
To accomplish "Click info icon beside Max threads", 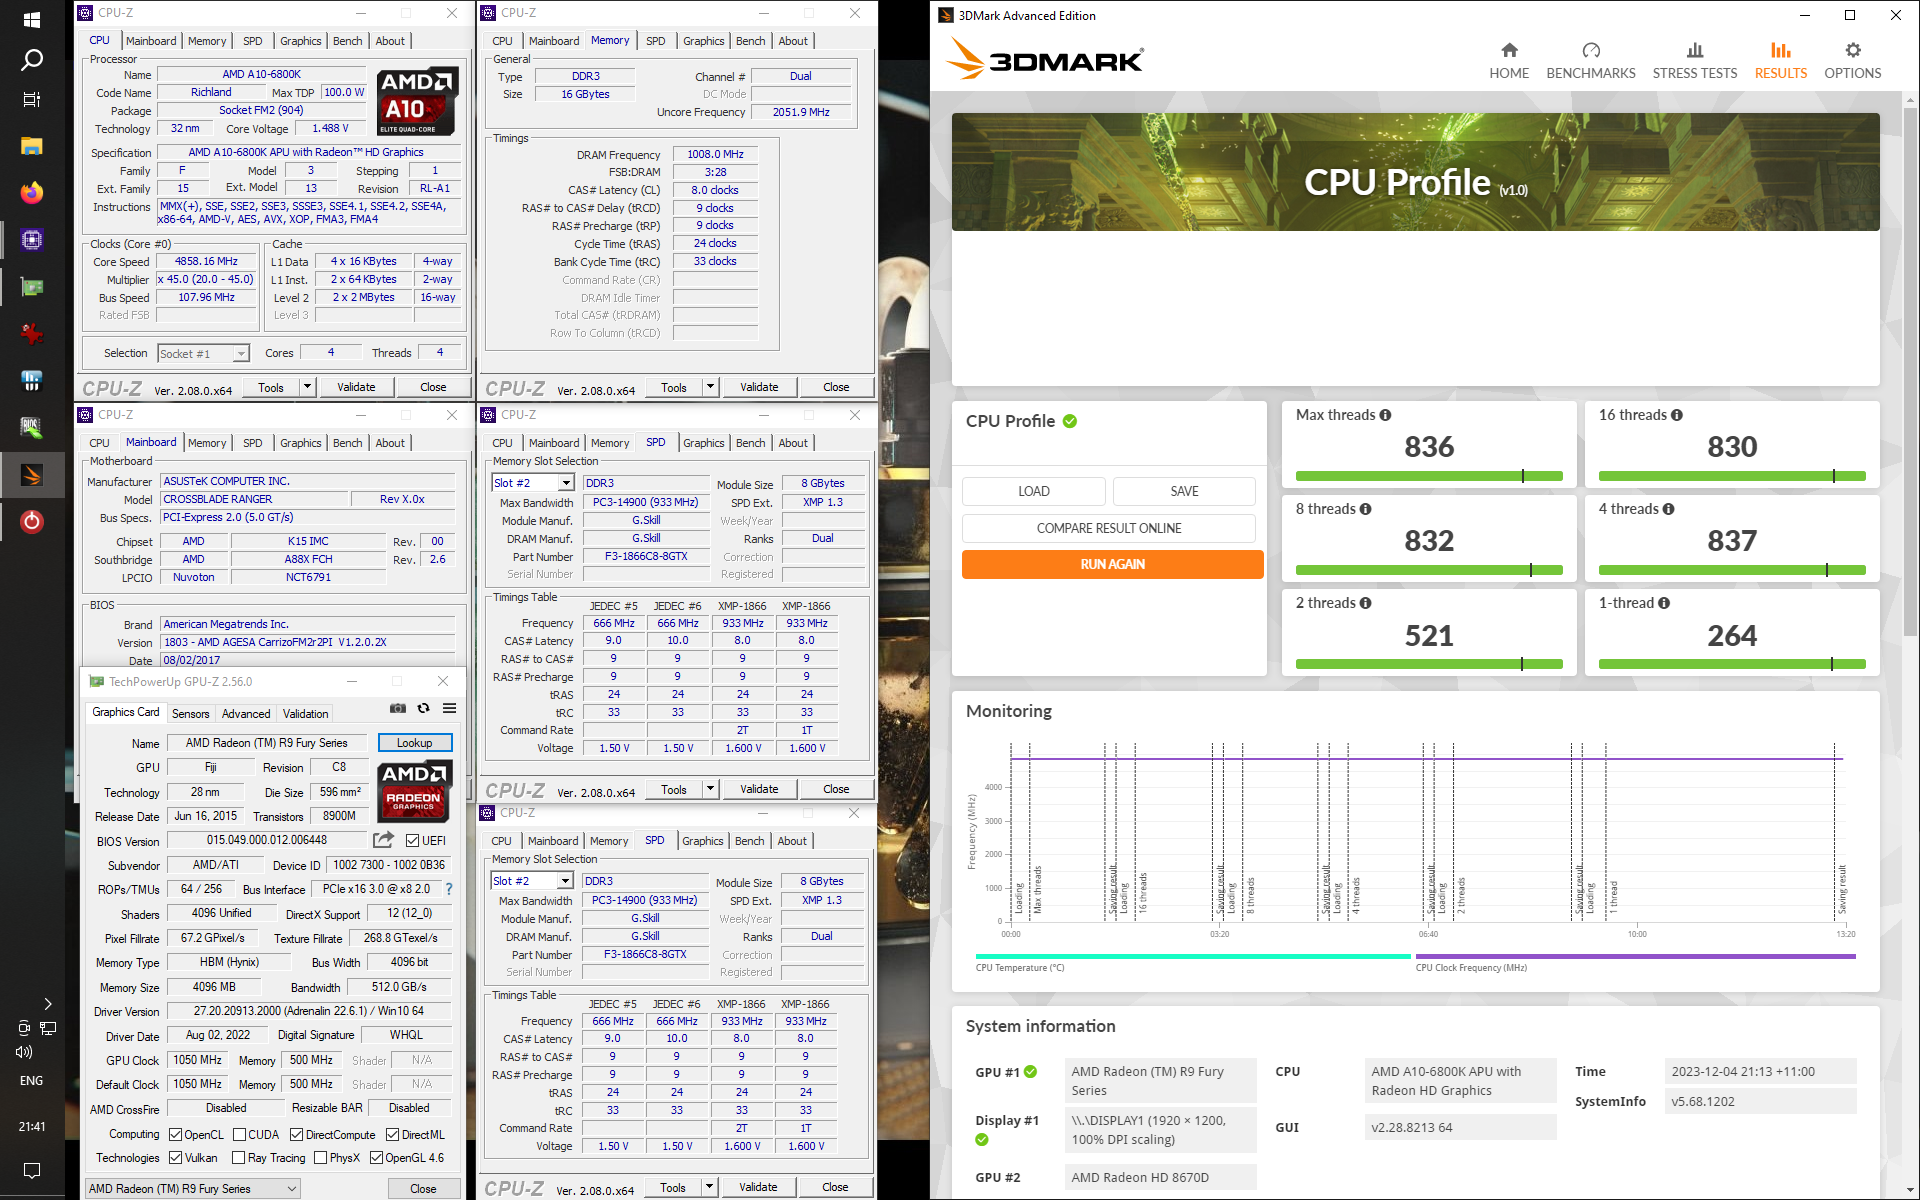I will pyautogui.click(x=1385, y=415).
